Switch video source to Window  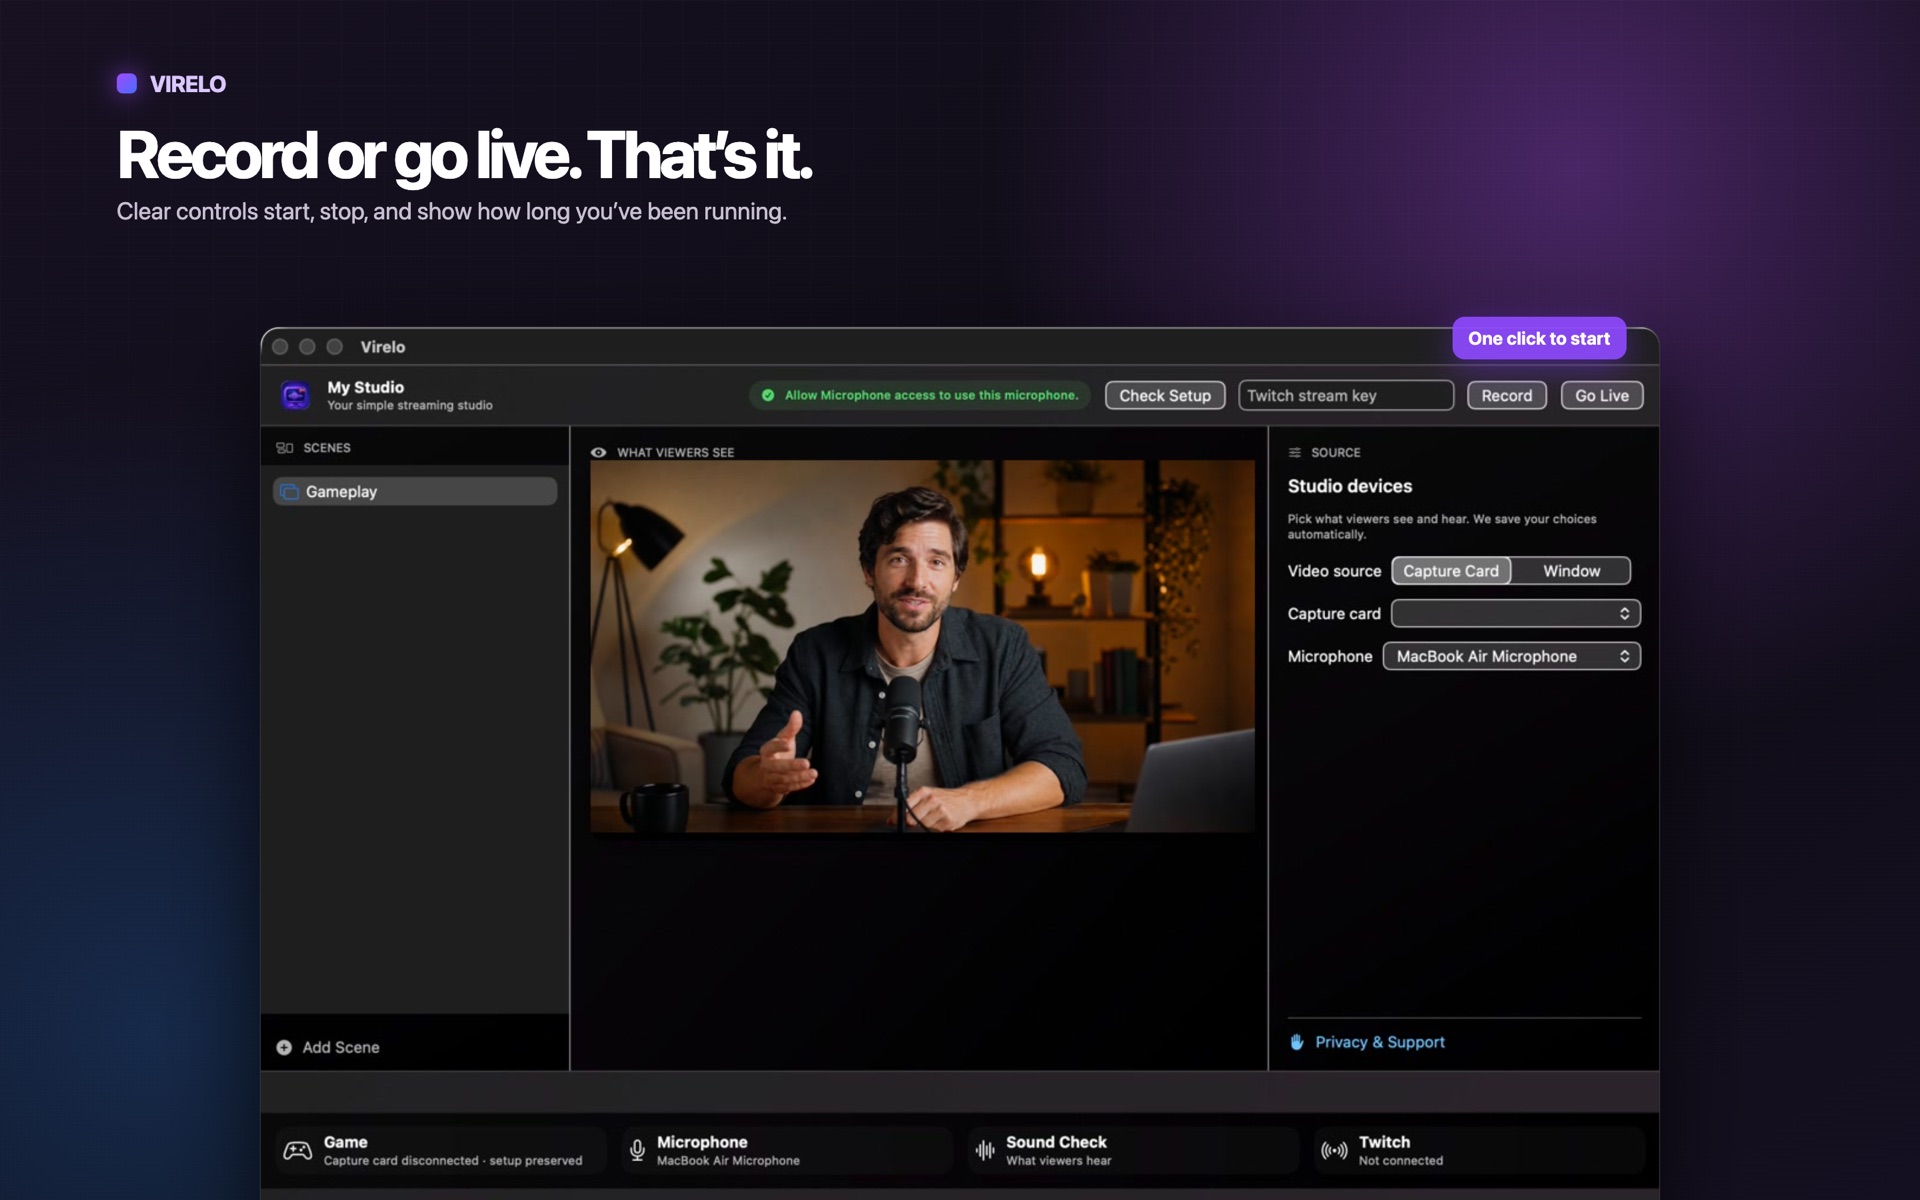[1571, 571]
